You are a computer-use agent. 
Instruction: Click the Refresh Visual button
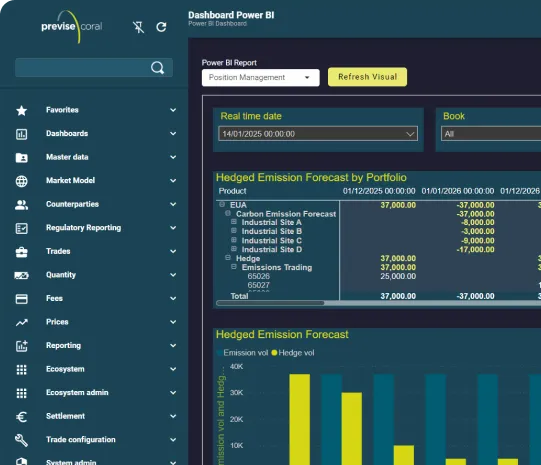[x=367, y=77]
